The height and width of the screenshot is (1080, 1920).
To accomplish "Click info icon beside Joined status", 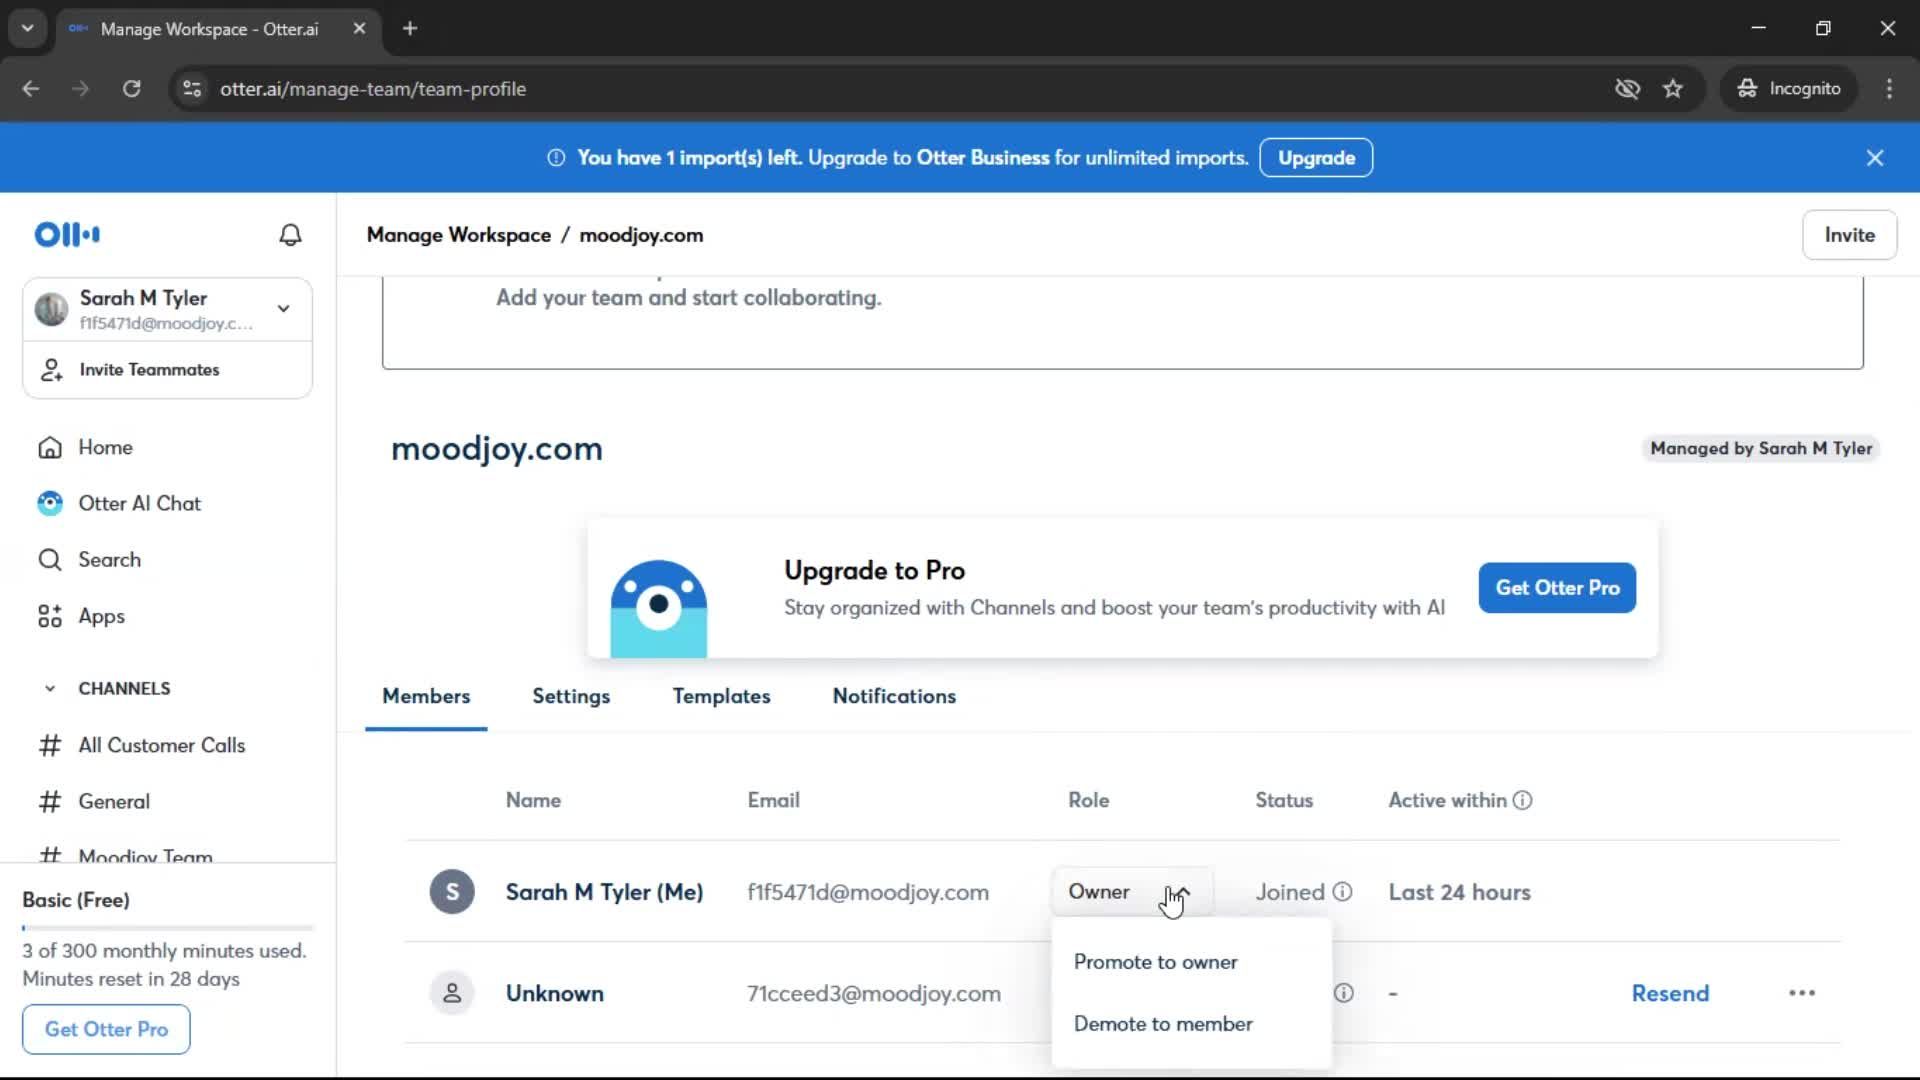I will click(x=1343, y=892).
